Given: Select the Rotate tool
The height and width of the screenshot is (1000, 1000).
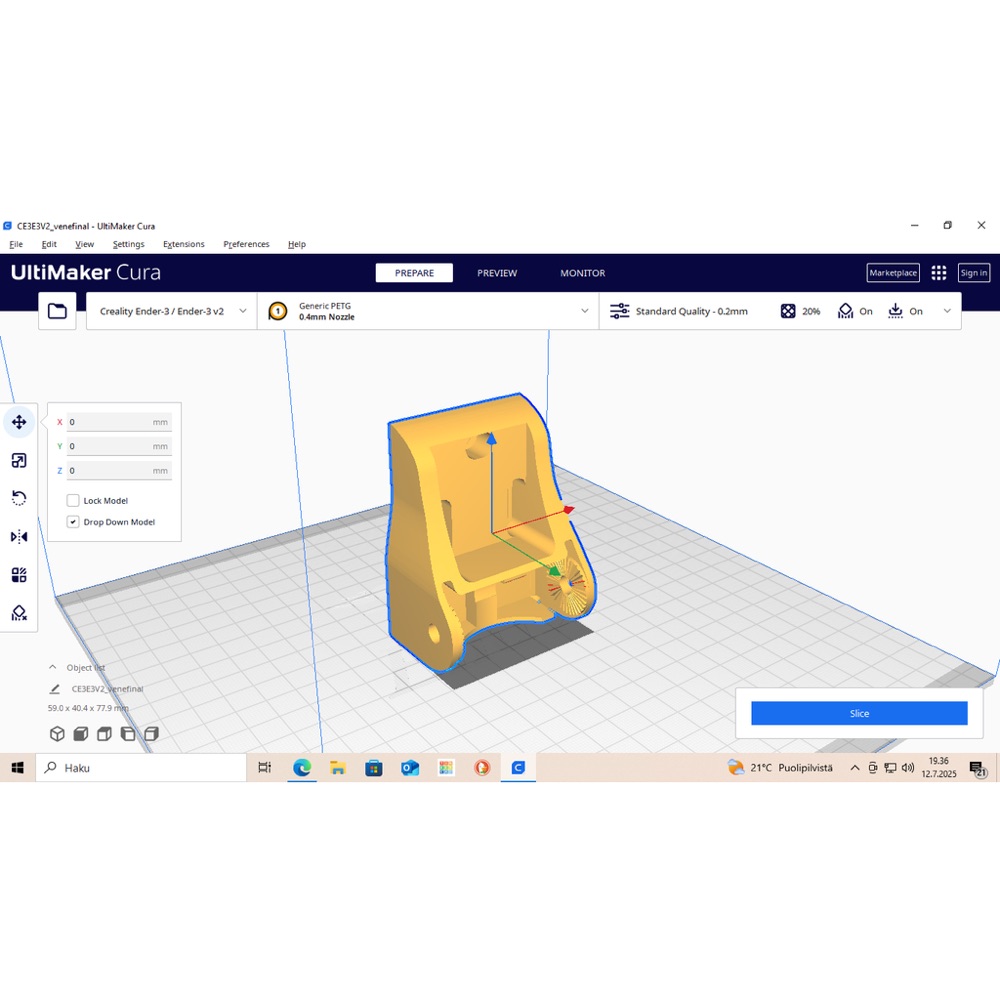Looking at the screenshot, I should click(19, 498).
